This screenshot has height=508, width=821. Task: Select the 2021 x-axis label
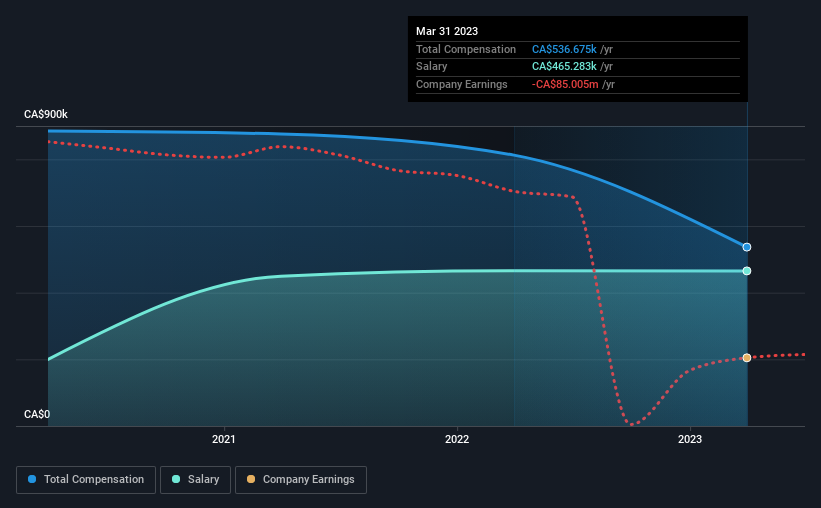tap(224, 439)
